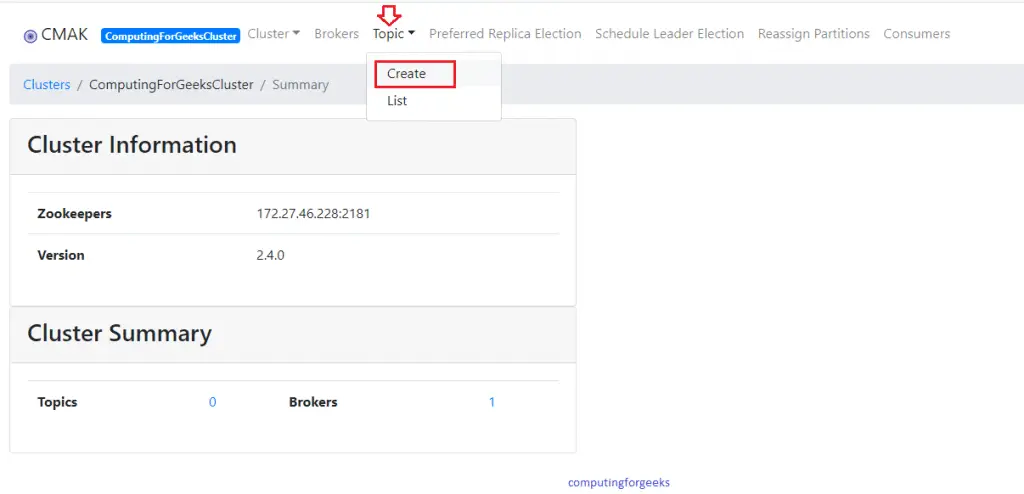
Task: Open the Consumers page
Action: tap(916, 33)
